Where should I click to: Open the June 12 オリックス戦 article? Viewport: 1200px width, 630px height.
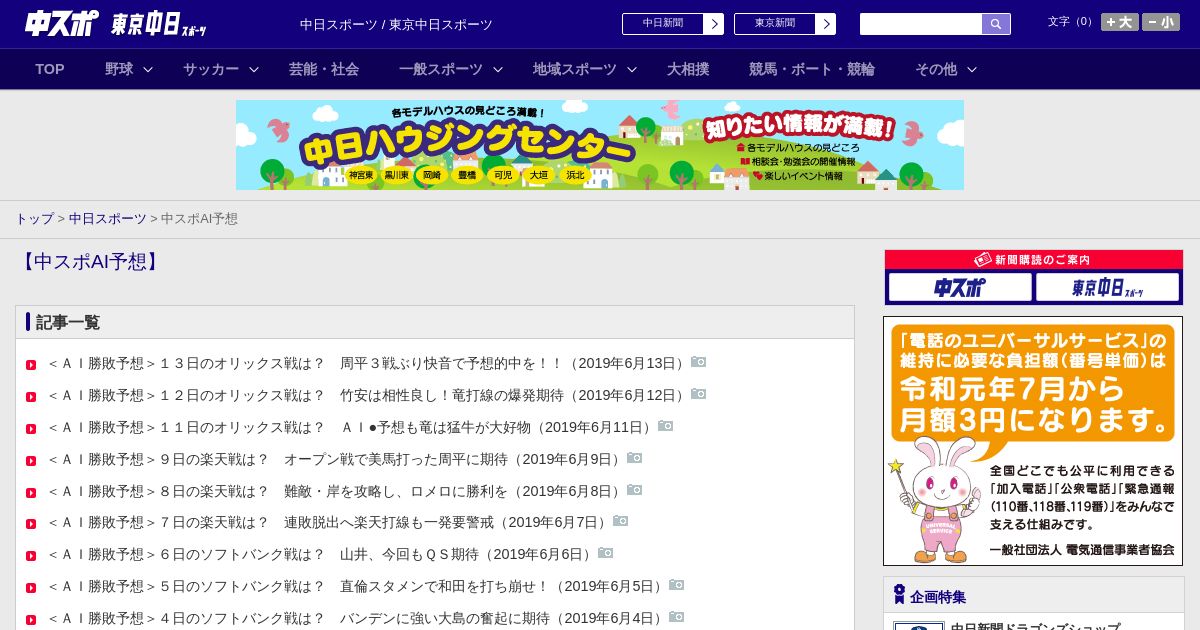[369, 395]
